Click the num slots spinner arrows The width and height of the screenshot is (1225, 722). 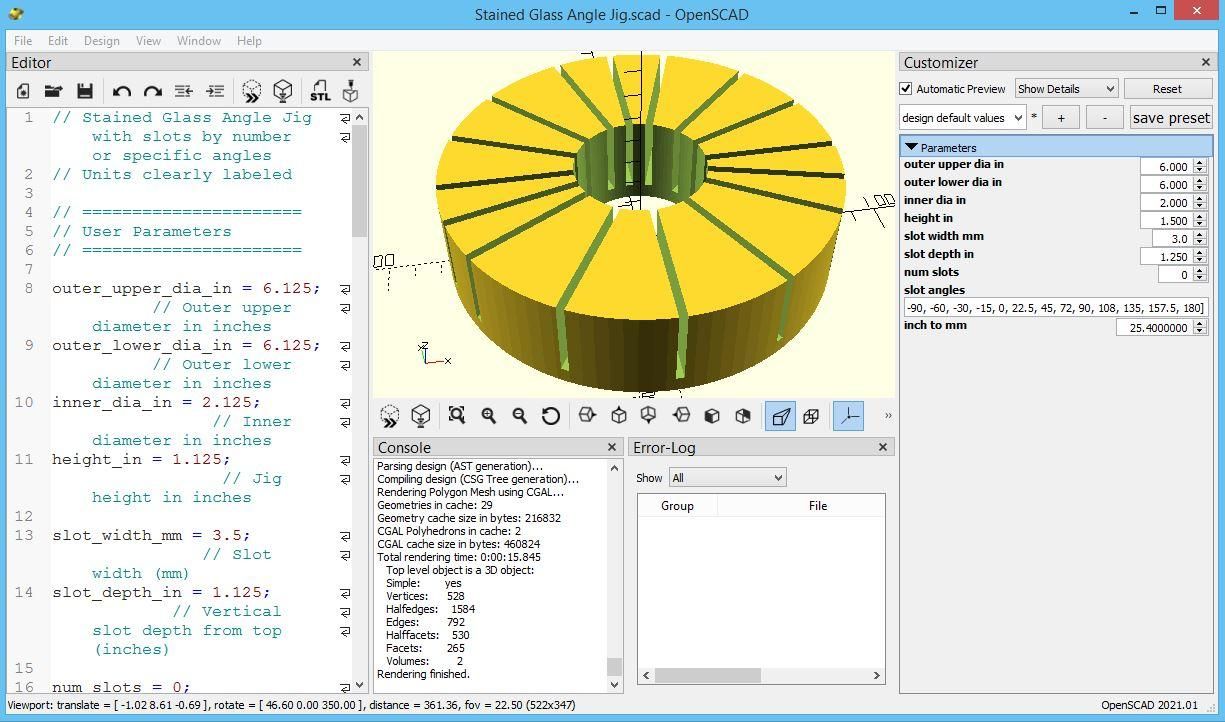coord(1200,274)
